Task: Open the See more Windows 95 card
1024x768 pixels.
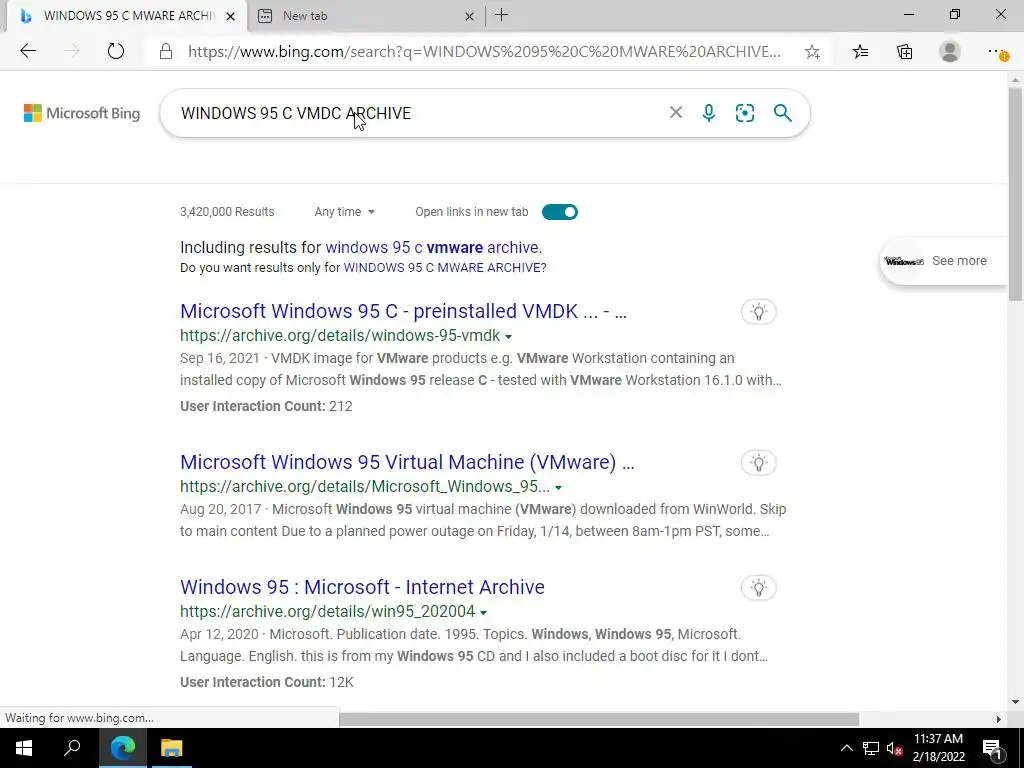Action: pos(944,261)
